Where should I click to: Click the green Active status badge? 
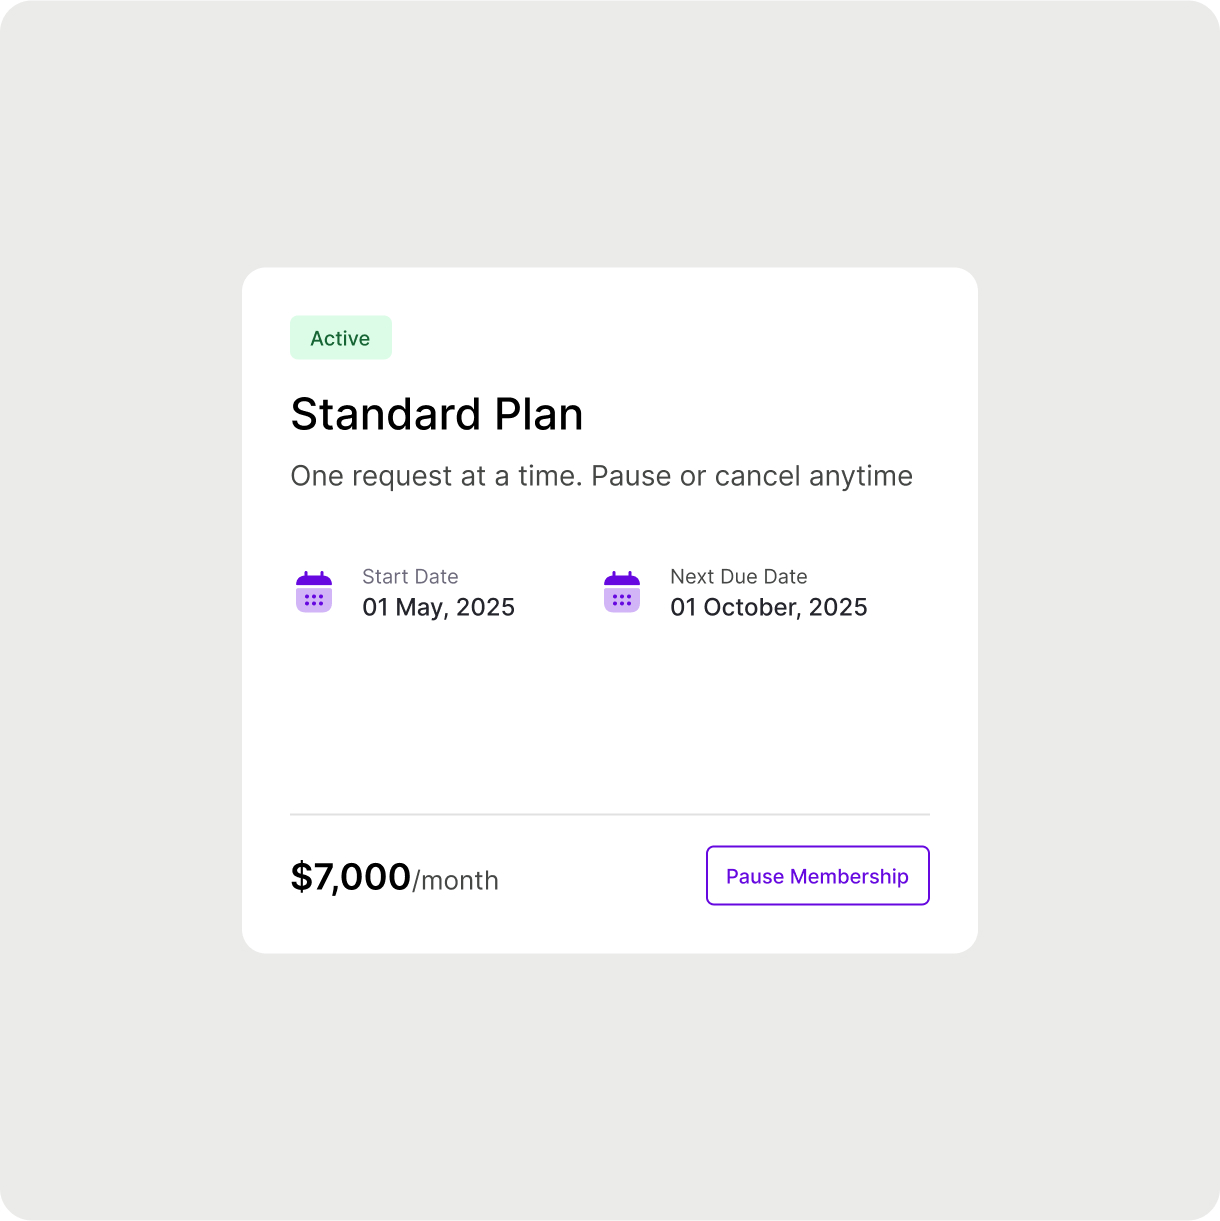click(x=341, y=338)
